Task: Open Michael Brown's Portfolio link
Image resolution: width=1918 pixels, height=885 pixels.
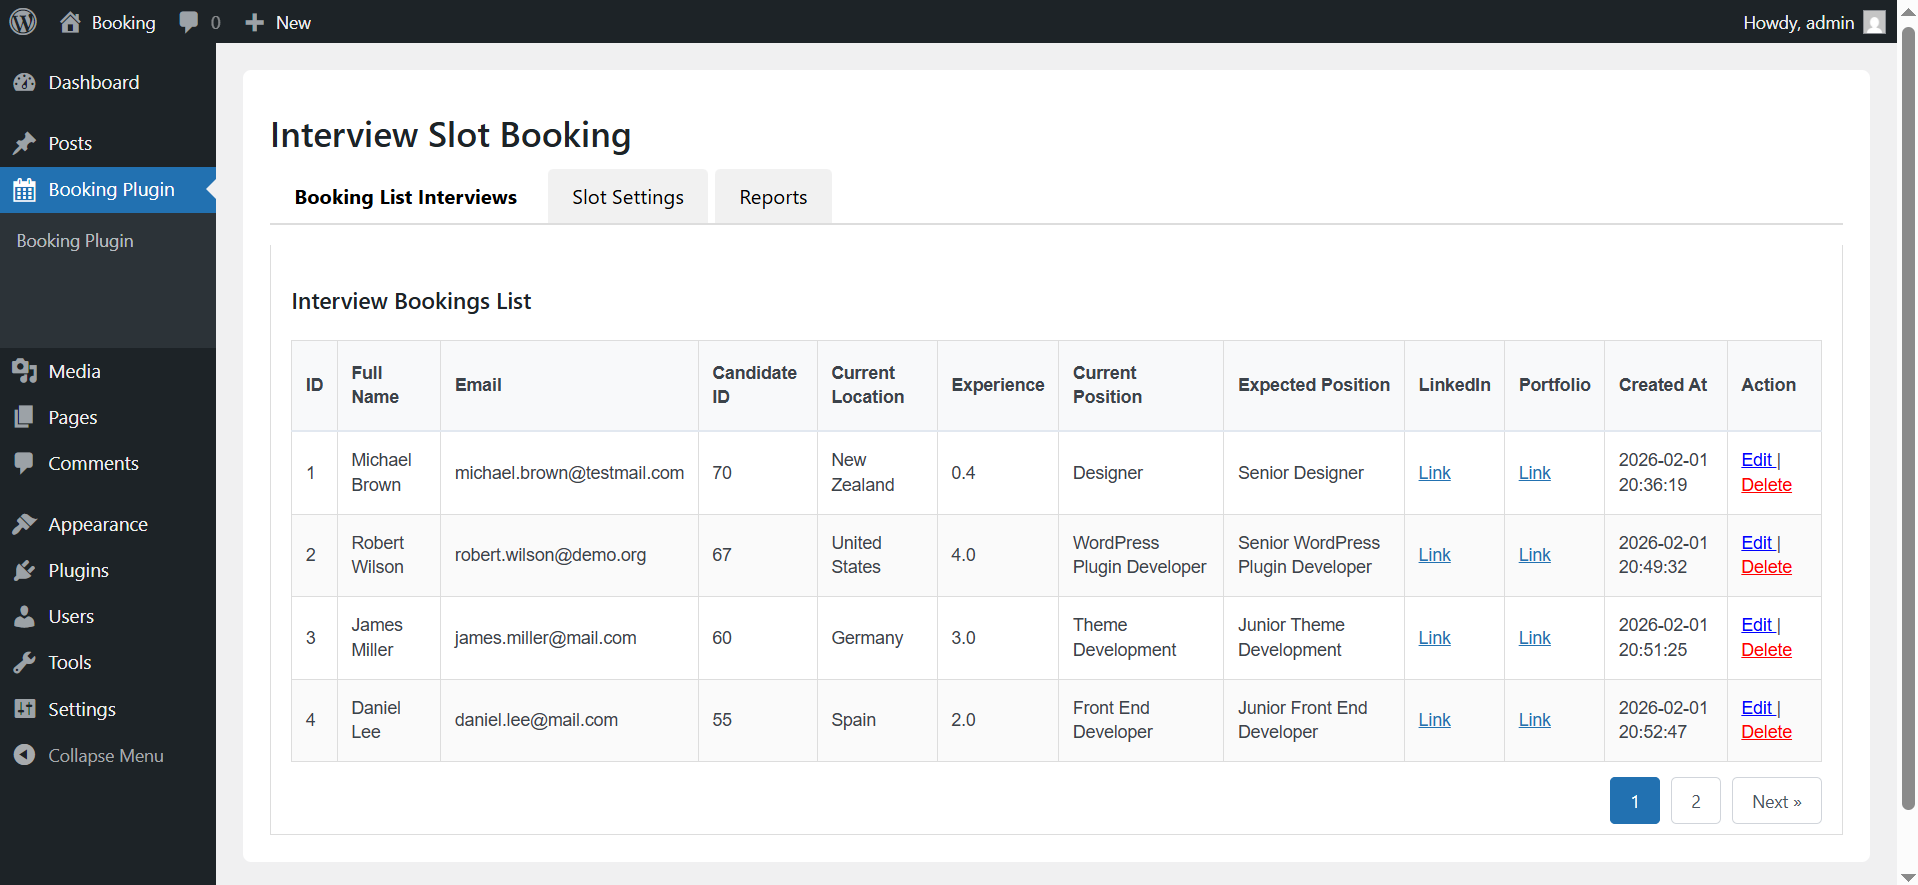Action: click(1534, 473)
